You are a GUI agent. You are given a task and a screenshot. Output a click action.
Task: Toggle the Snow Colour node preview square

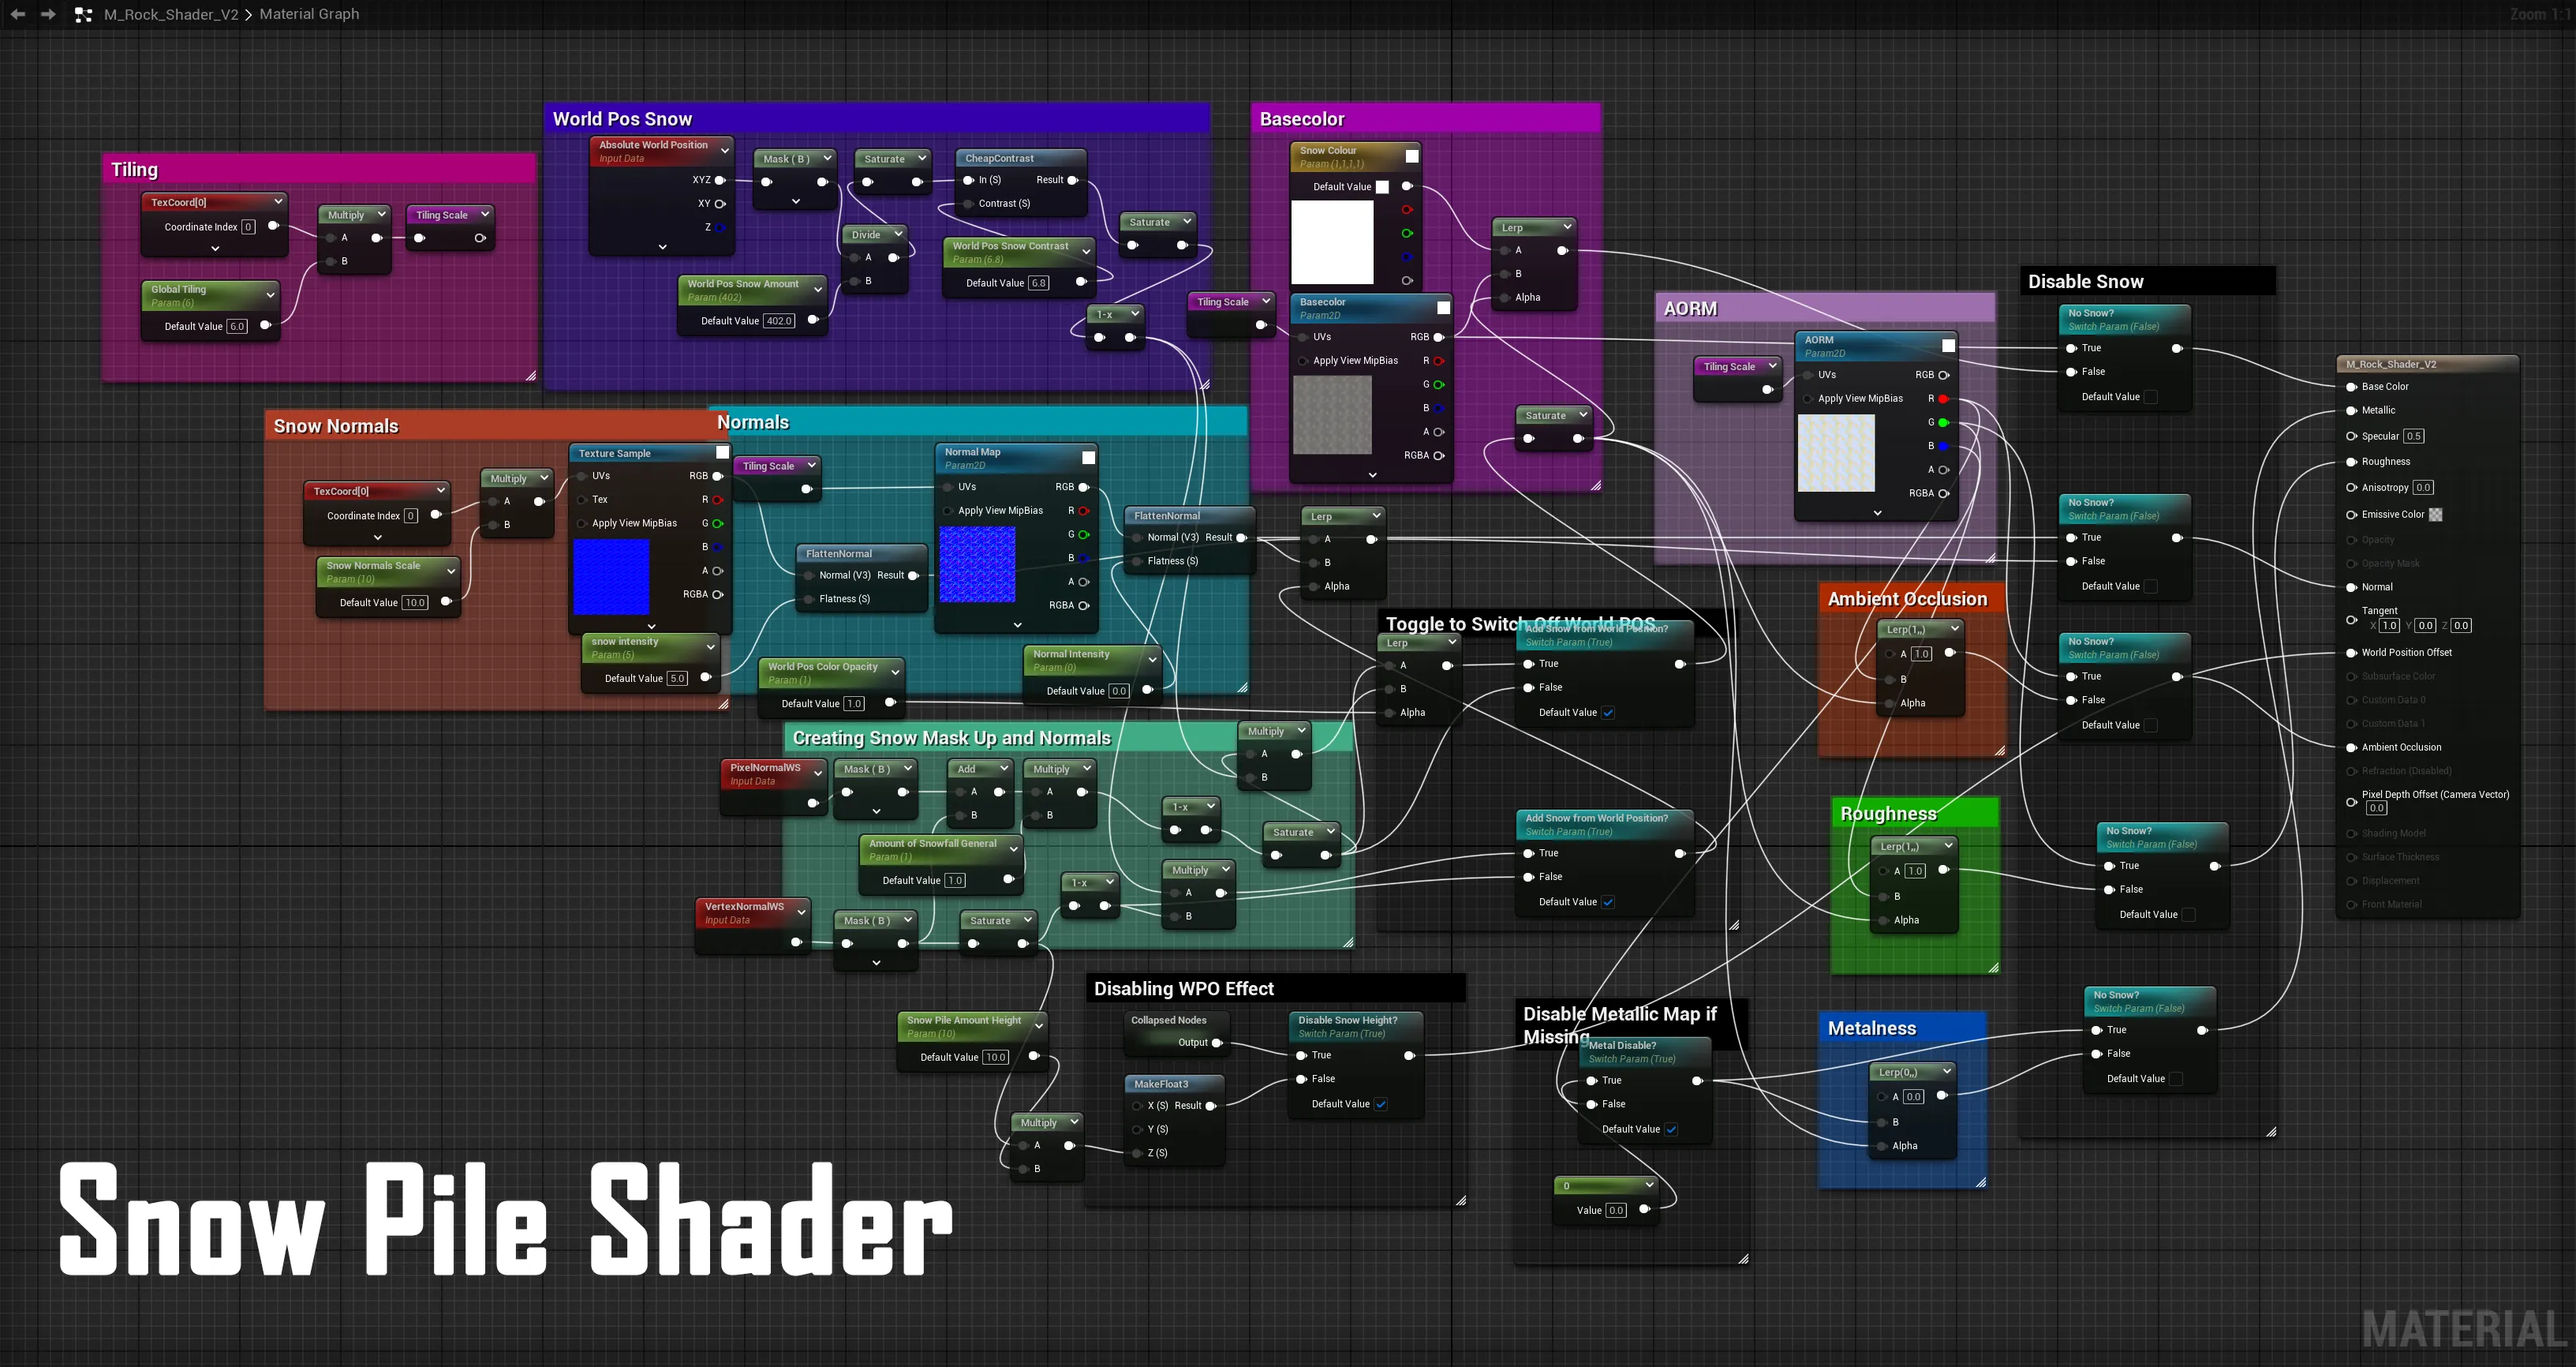click(x=1412, y=156)
